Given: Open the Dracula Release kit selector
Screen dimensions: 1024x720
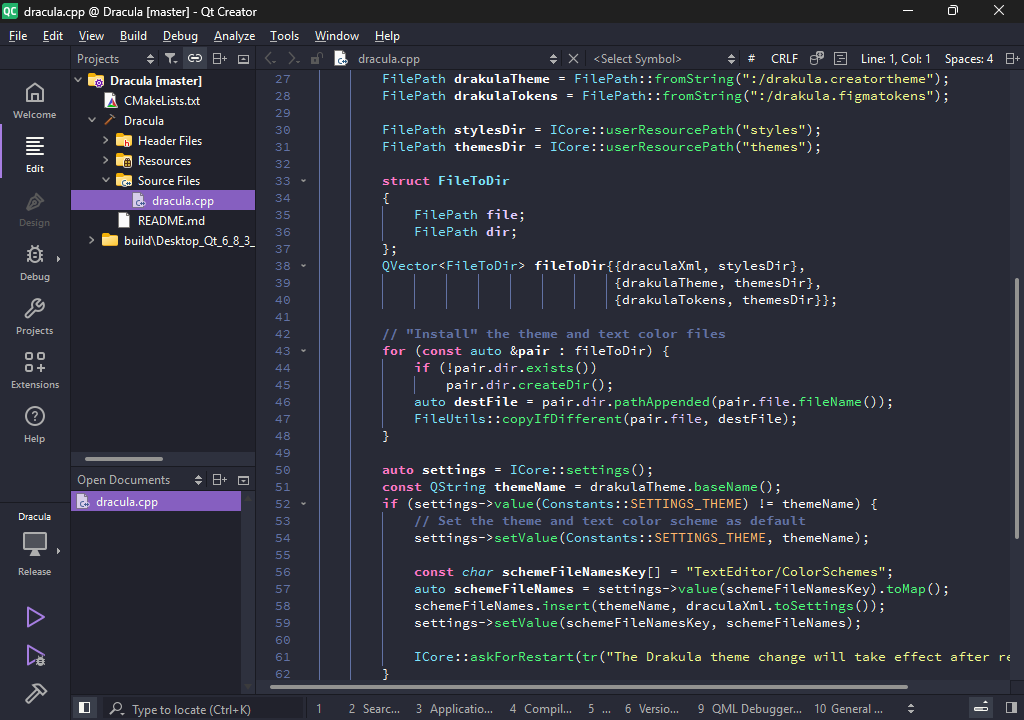Looking at the screenshot, I should (35, 544).
